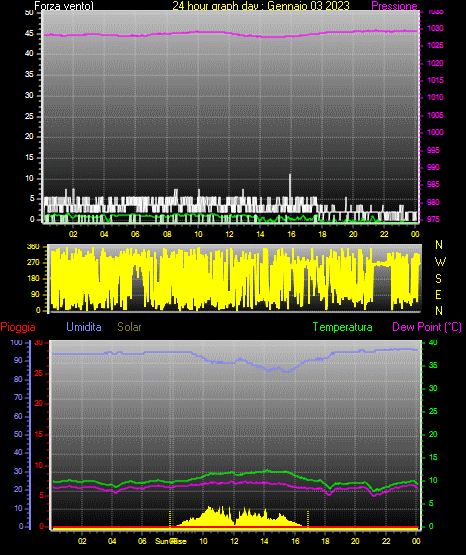Click the 90 value on humidity axis

pos(18,360)
